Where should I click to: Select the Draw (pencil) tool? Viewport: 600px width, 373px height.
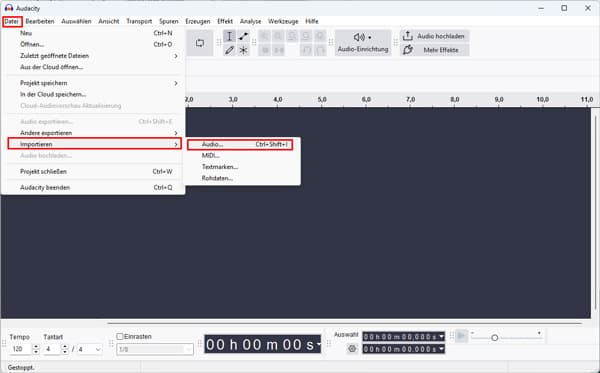(229, 50)
